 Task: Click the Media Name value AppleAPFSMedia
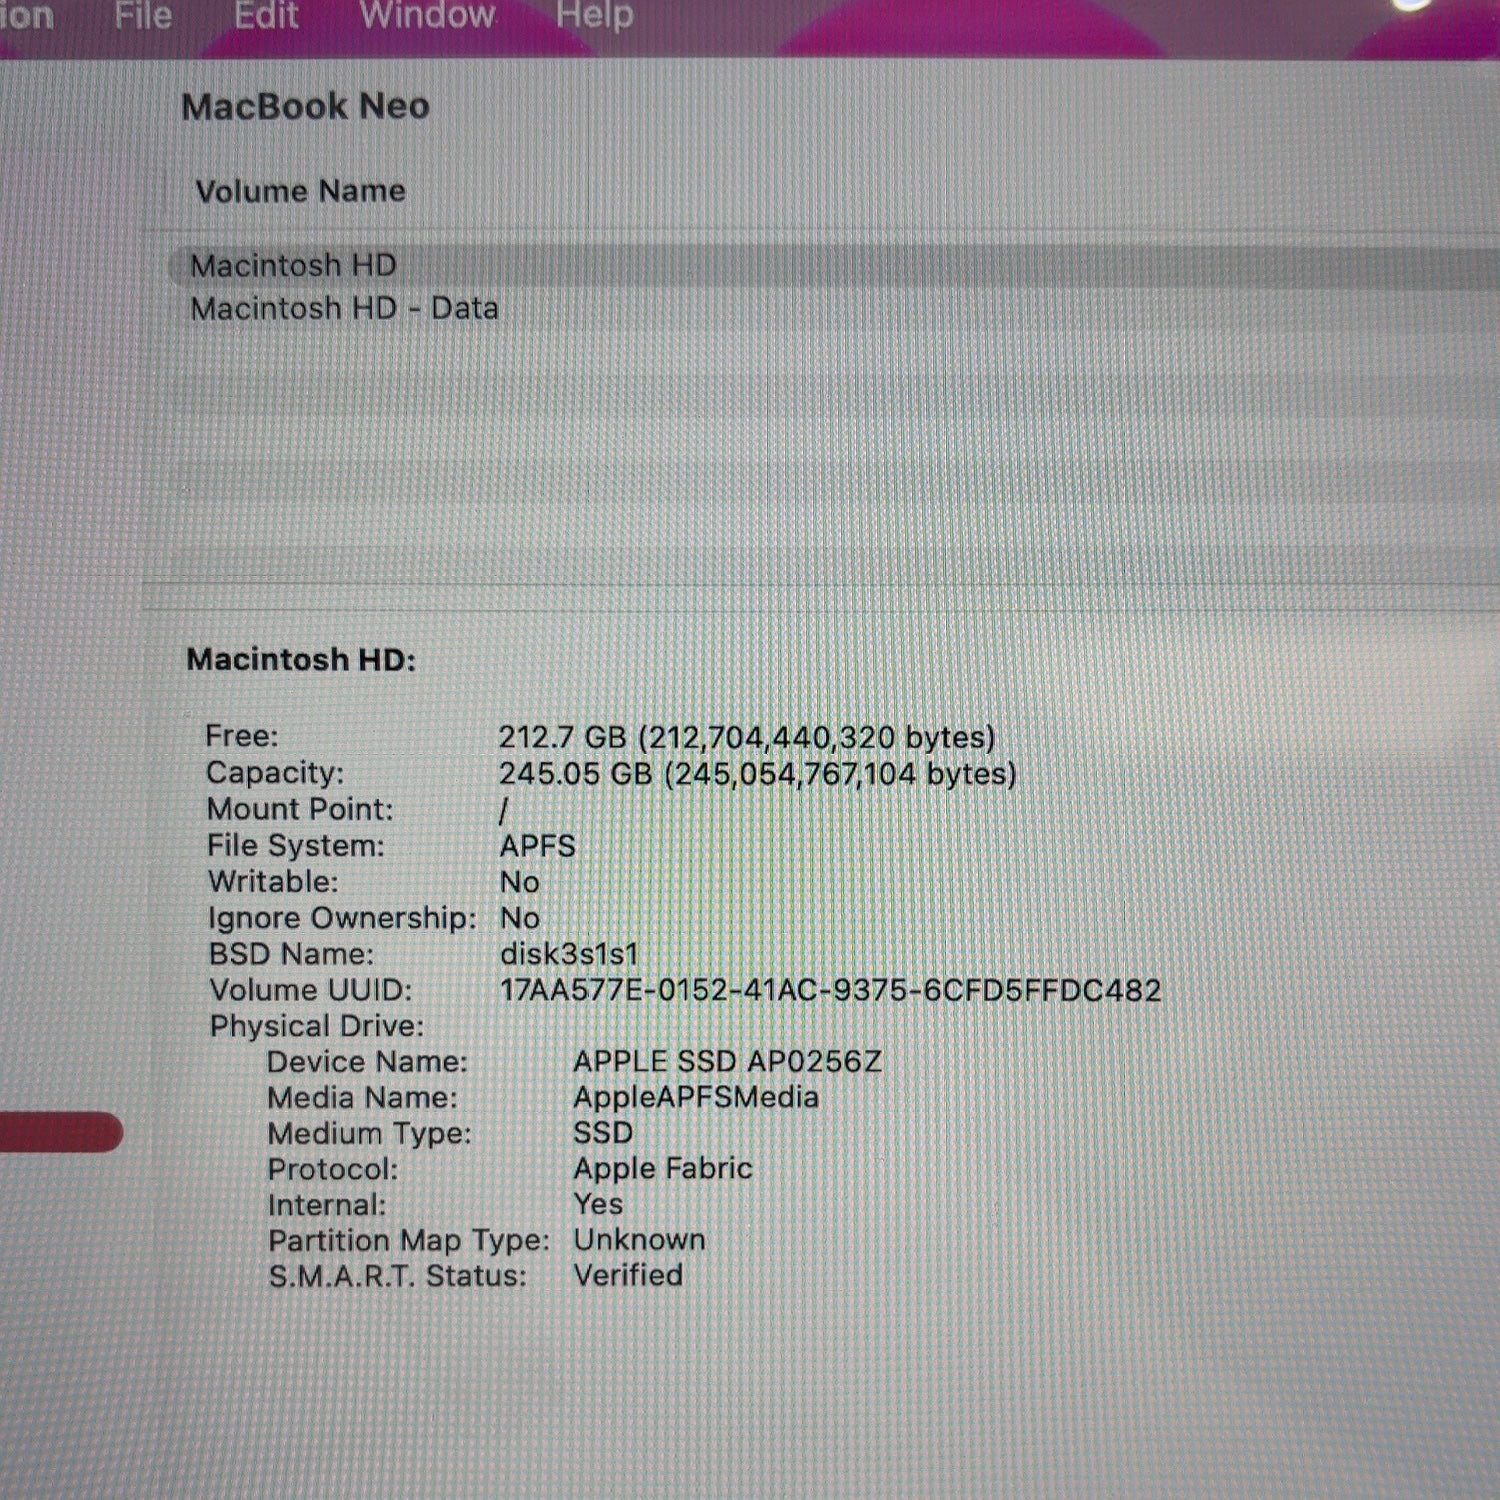pyautogui.click(x=696, y=1097)
